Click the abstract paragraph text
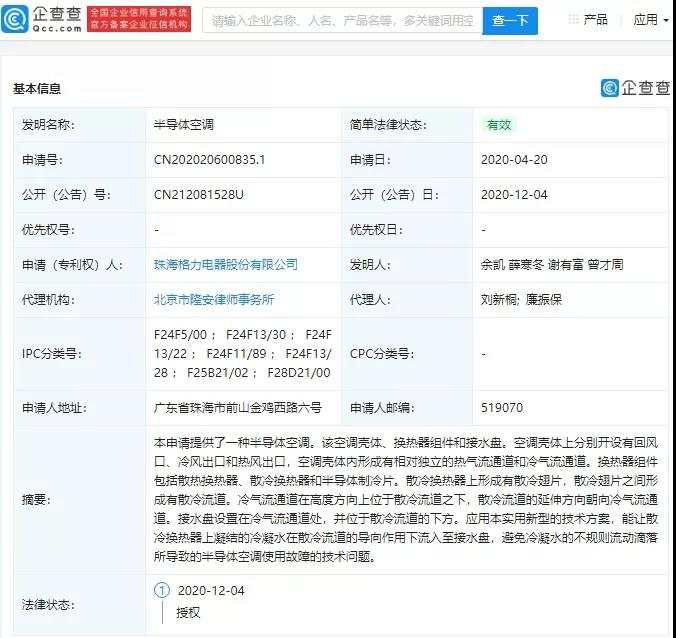This screenshot has width=676, height=638. tap(406, 500)
